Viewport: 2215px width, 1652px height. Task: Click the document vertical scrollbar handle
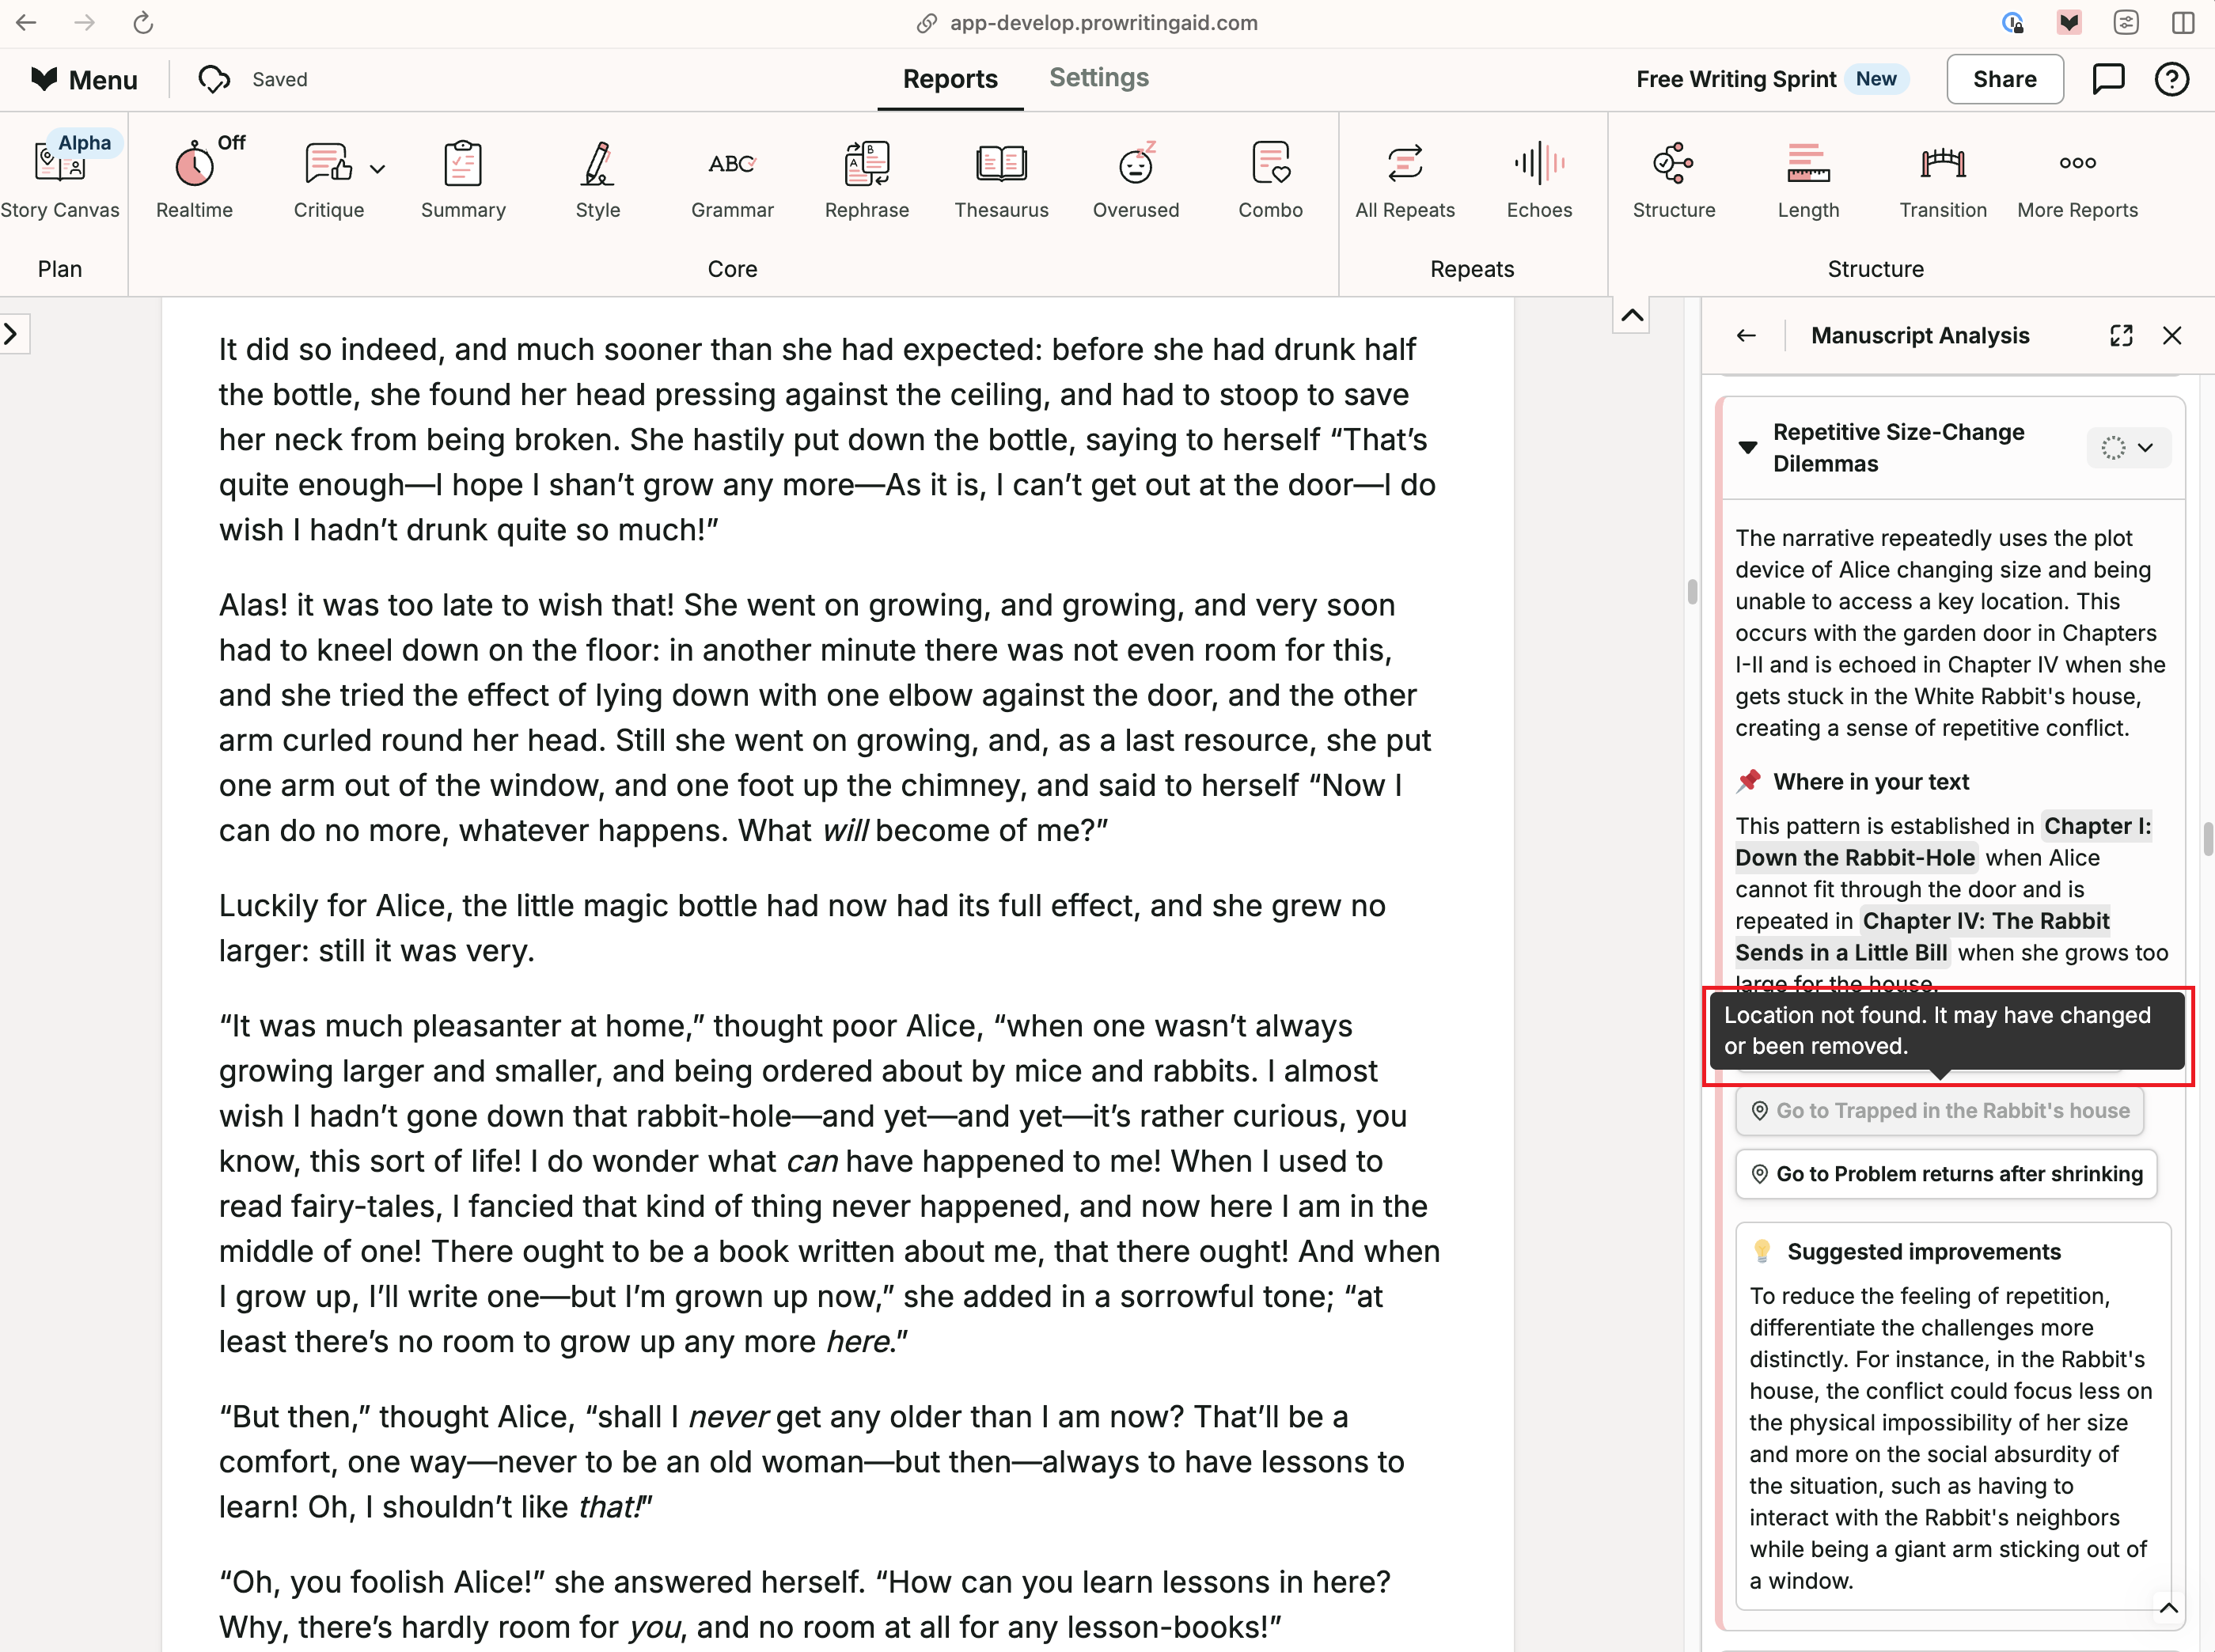[1692, 592]
